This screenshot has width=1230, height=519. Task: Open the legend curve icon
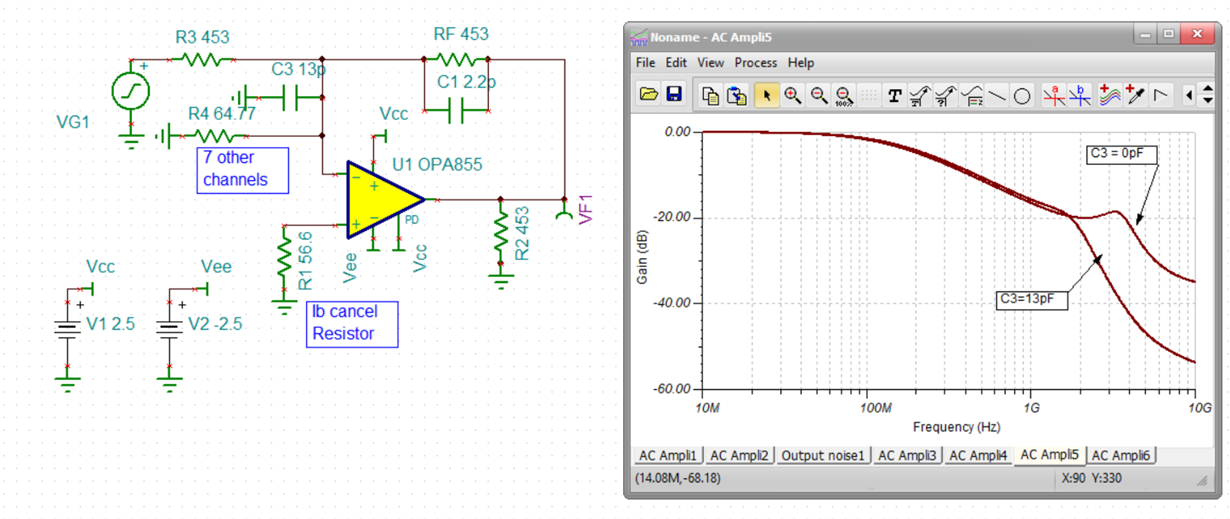972,95
